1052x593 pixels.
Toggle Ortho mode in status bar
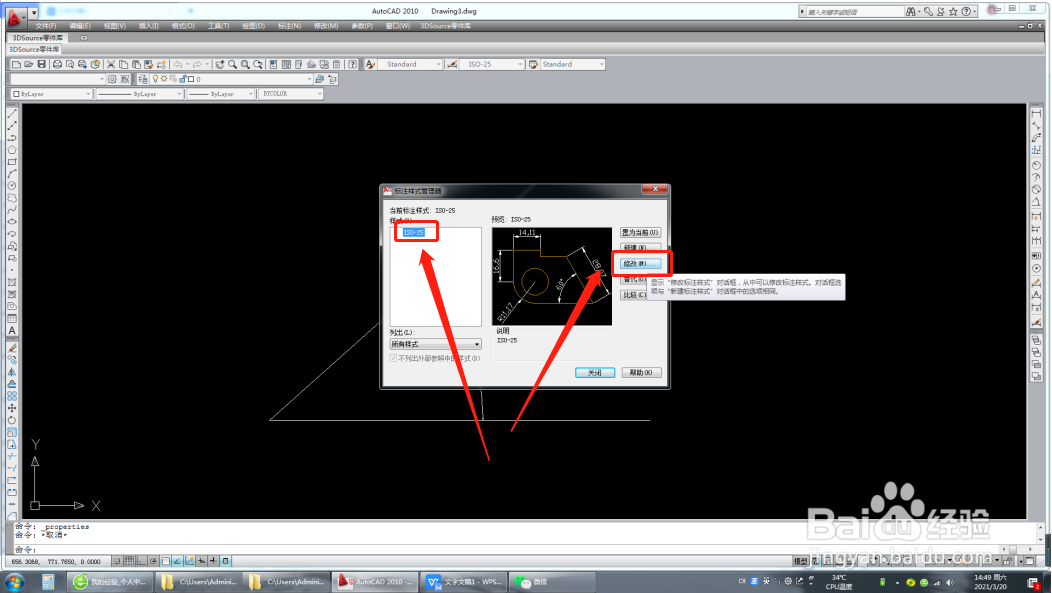pos(142,561)
